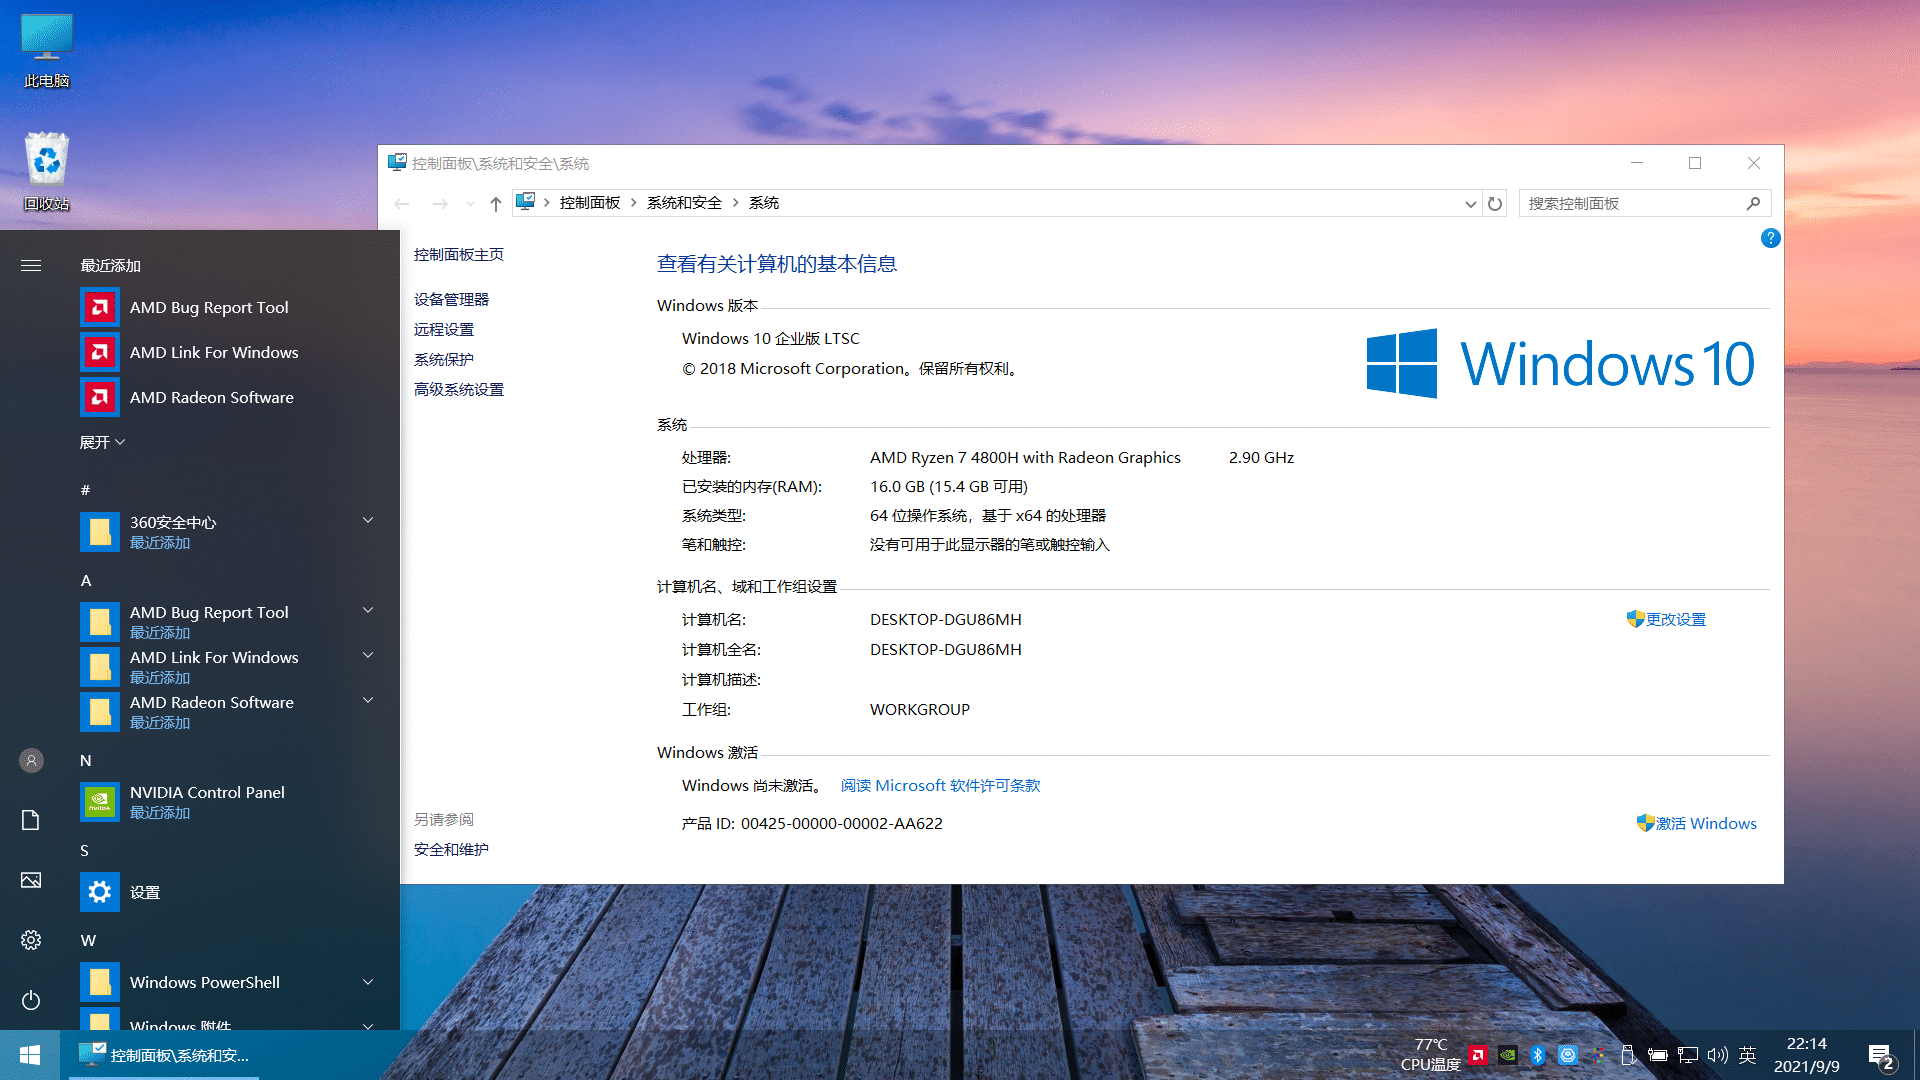Click the volume speaker tray icon
This screenshot has width=1920, height=1080.
tap(1718, 1055)
